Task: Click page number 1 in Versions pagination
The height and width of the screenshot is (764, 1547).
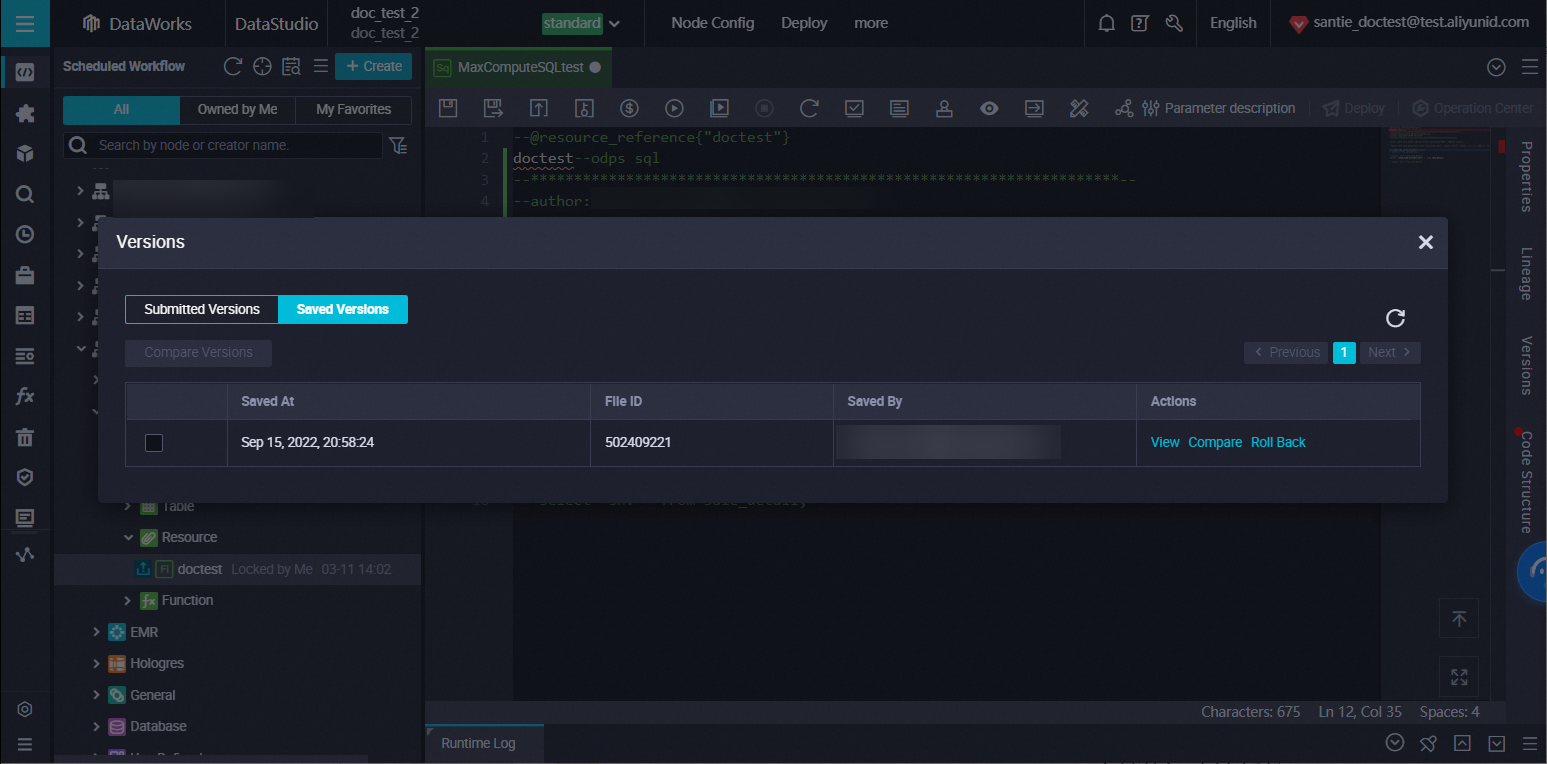Action: [1344, 352]
